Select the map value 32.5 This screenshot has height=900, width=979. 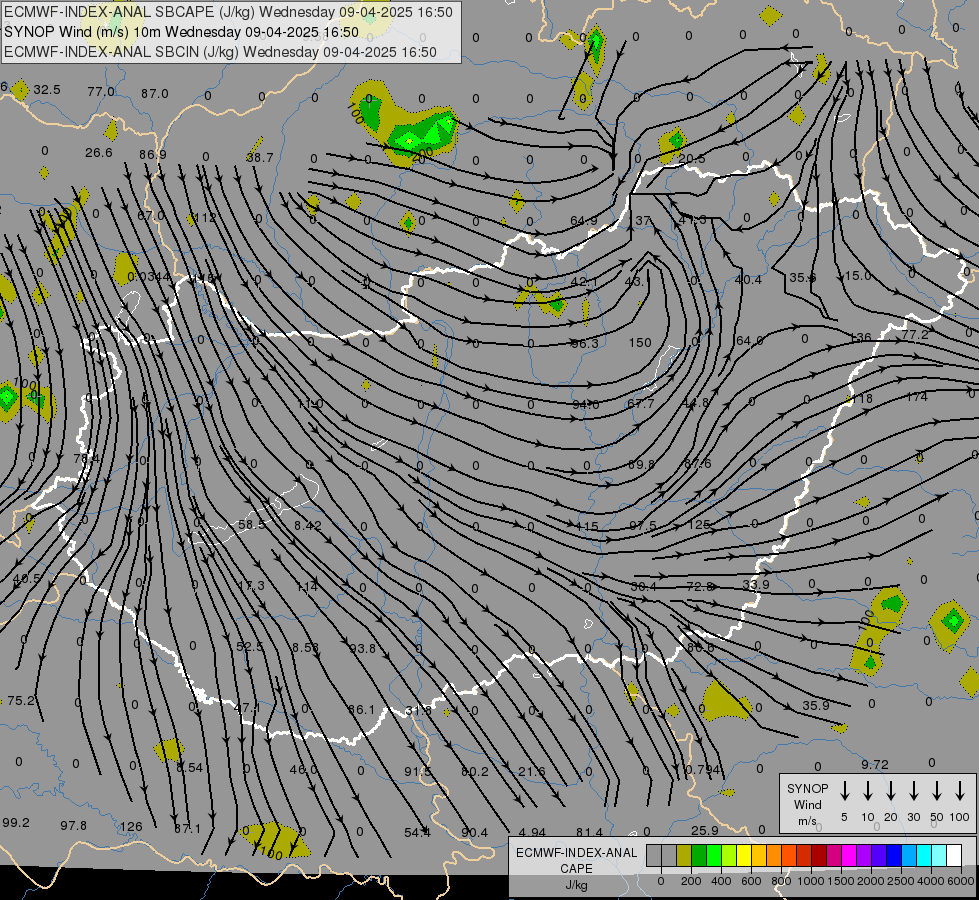click(x=47, y=90)
